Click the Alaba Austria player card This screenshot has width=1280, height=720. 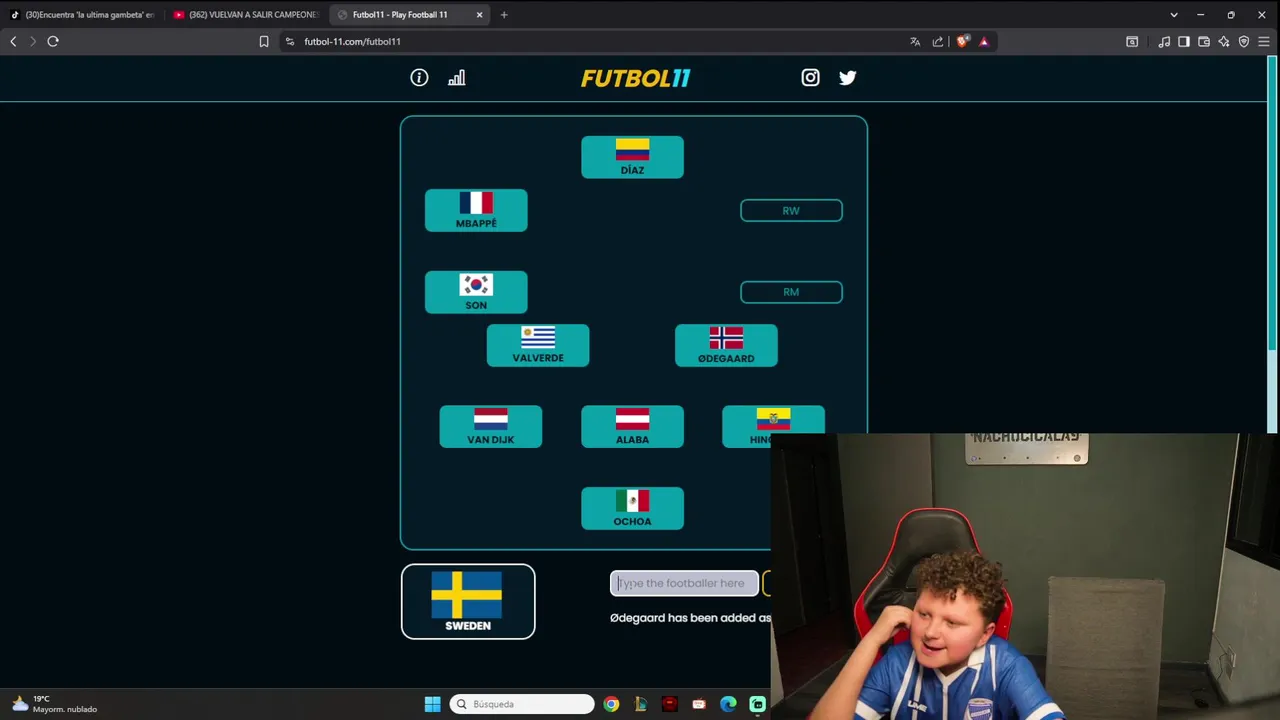[x=632, y=426]
